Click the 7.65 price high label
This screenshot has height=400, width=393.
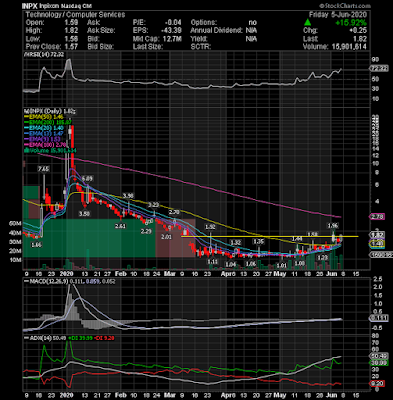coord(43,169)
